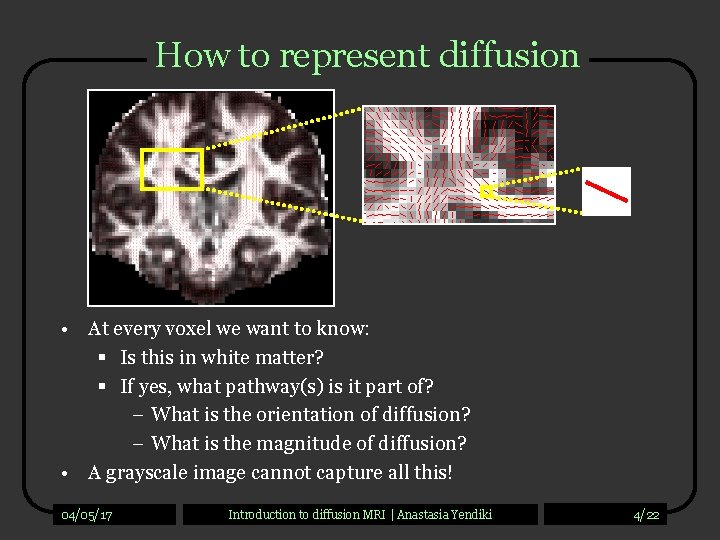This screenshot has height=540, width=720.
Task: Click 'A grayscale image cannot capture all this!'
Action: click(270, 472)
